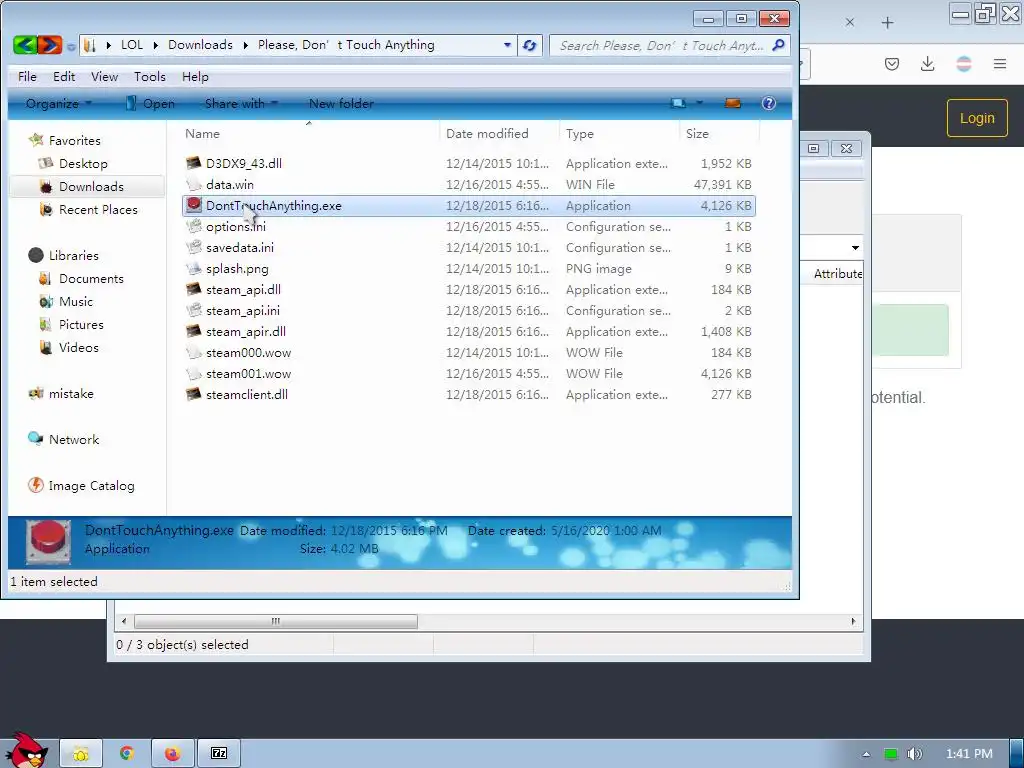Click the Login button on webpage
The image size is (1024, 768).
pyautogui.click(x=977, y=118)
